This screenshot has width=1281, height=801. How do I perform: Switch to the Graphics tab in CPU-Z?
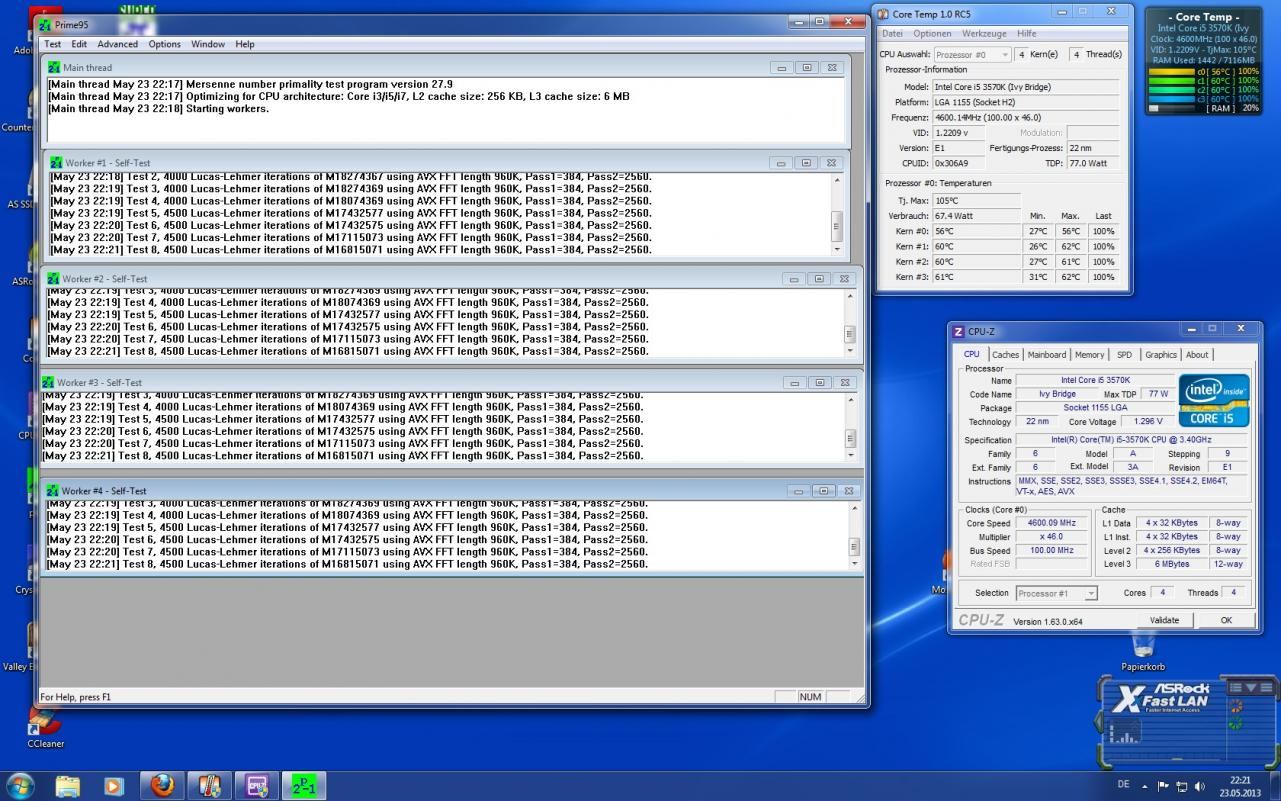(x=1161, y=354)
